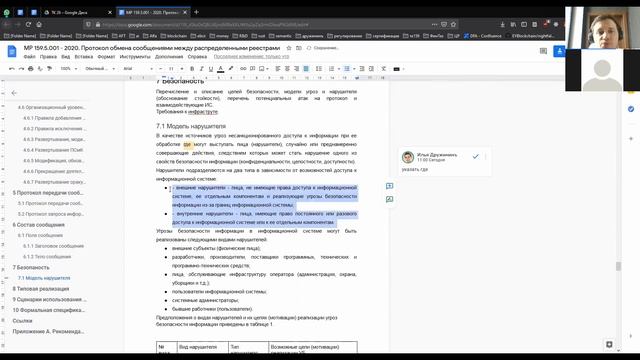This screenshot has width=640, height=360.
Task: Reload the page in the browser
Action: click(28, 24)
